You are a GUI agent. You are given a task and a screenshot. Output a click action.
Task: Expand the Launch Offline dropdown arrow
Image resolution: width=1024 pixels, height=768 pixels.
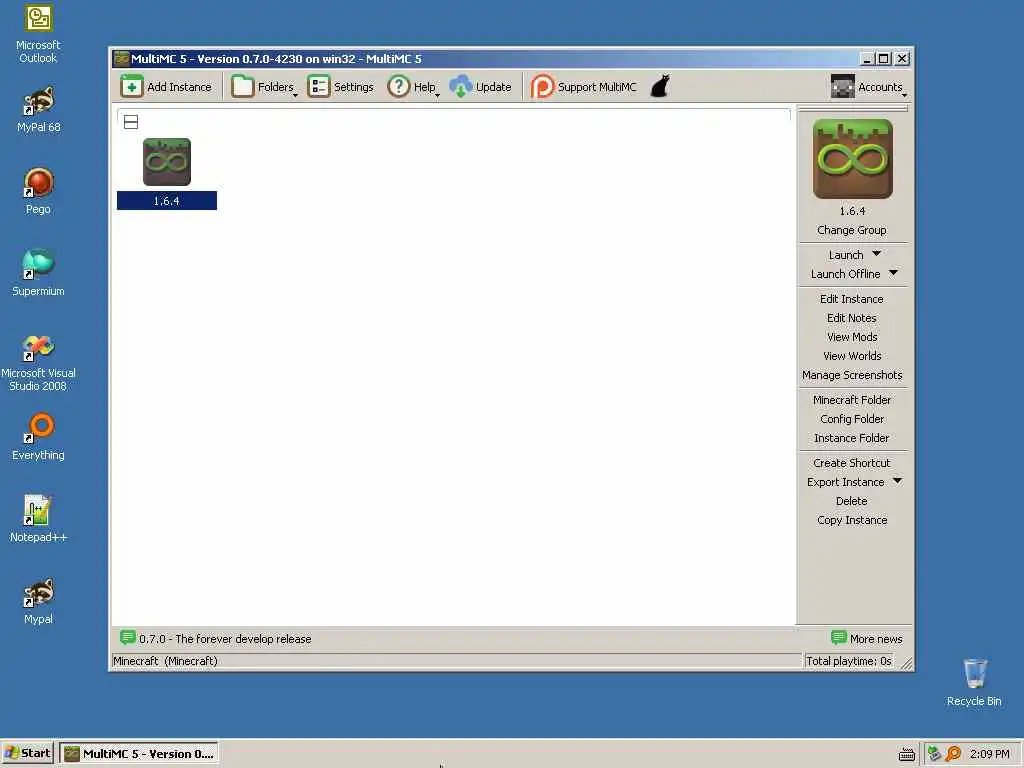pos(893,273)
